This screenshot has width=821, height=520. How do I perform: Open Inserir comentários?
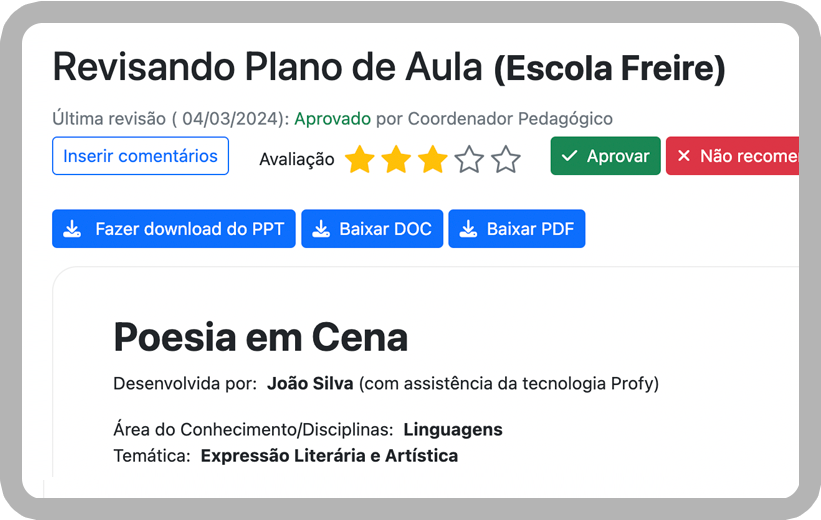pyautogui.click(x=140, y=156)
